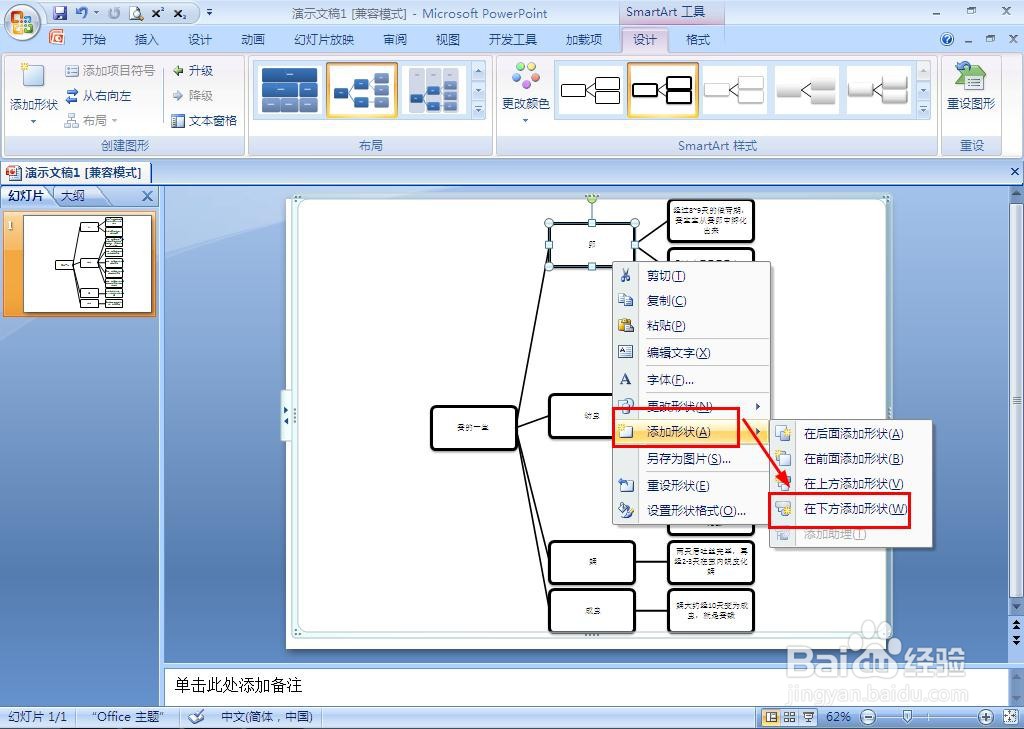The width and height of the screenshot is (1024, 729).
Task: Open SmartArt Format (格式) tab
Action: pyautogui.click(x=697, y=40)
